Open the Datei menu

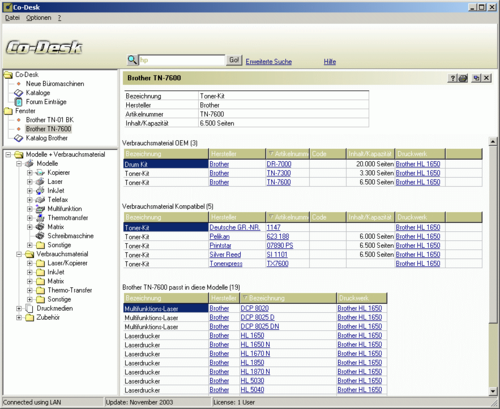click(x=12, y=18)
